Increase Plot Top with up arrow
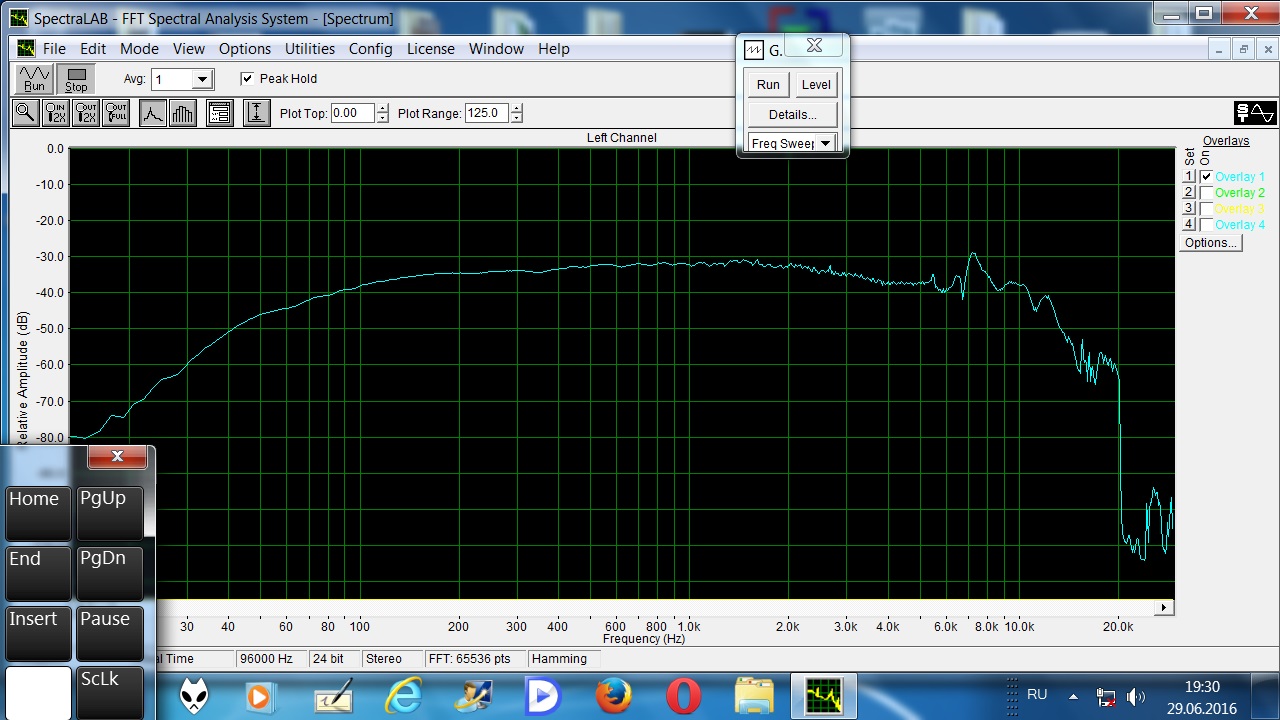Viewport: 1280px width, 720px height. tap(383, 108)
